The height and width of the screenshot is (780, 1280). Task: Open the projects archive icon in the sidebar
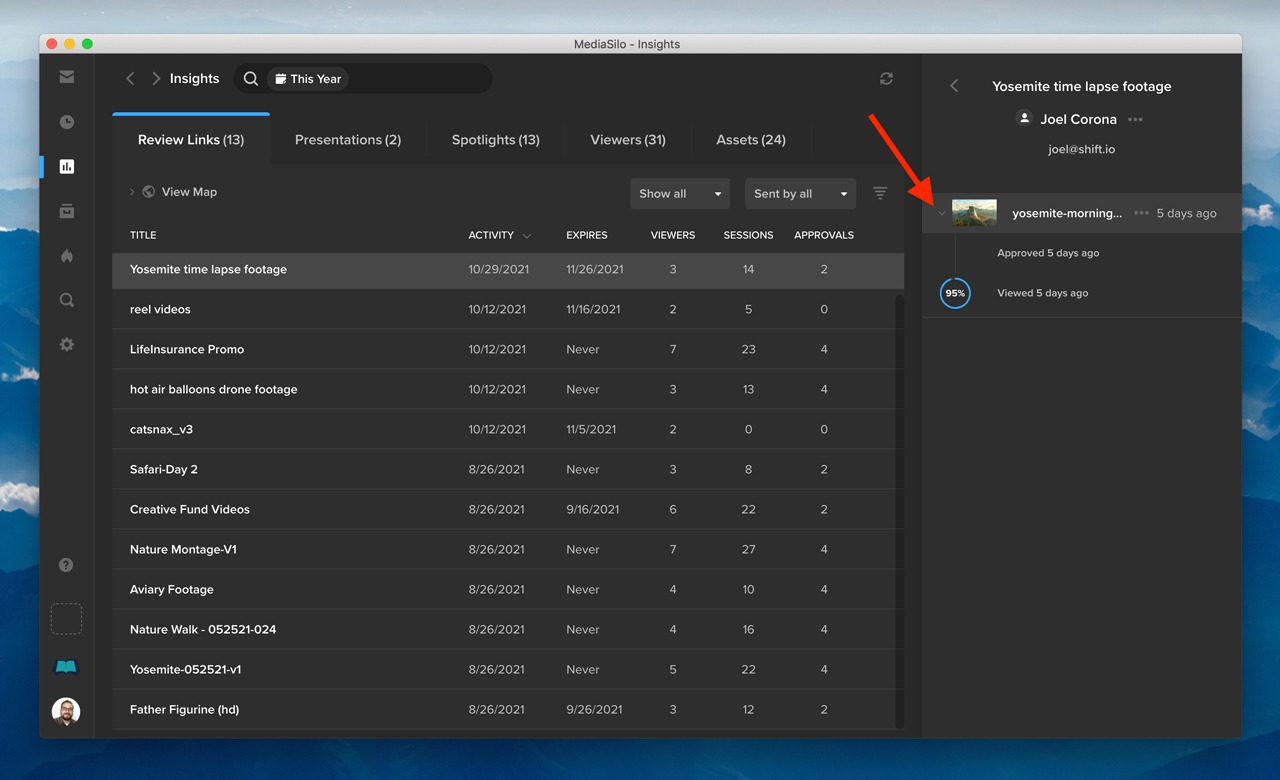pos(66,211)
